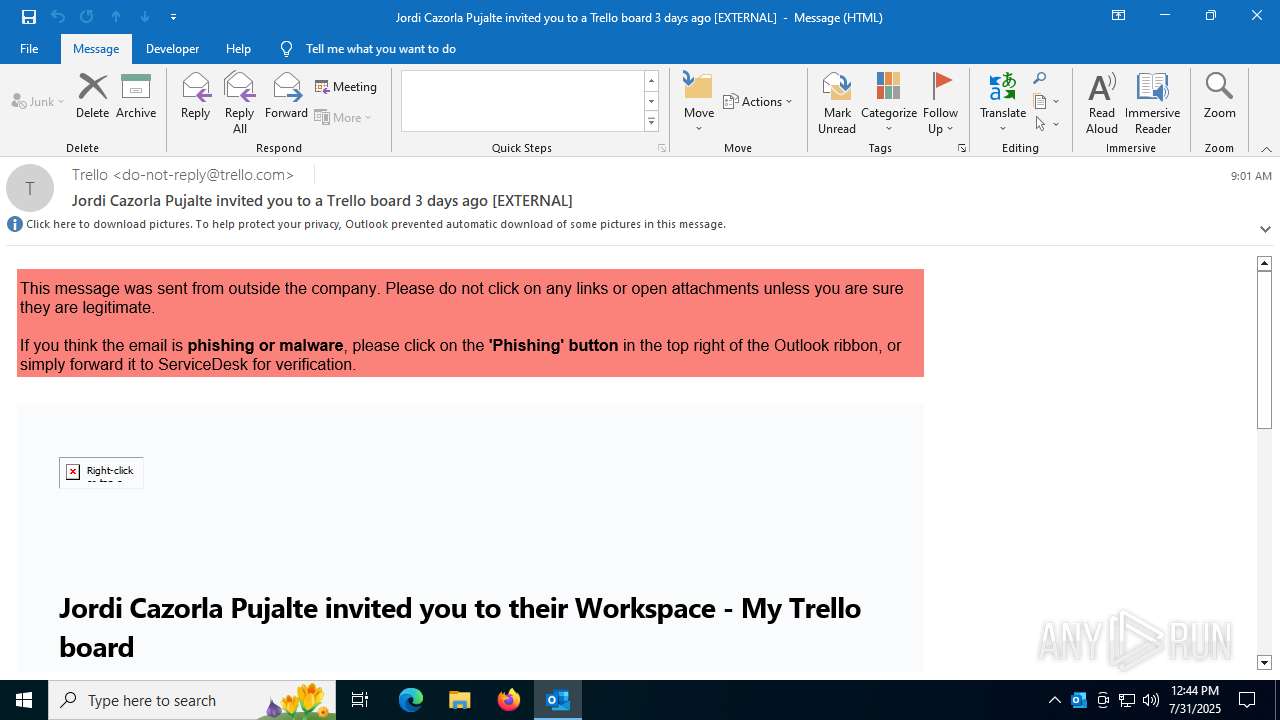The image size is (1280, 720).
Task: Go to the previous item with up arrow
Action: pyautogui.click(x=116, y=16)
